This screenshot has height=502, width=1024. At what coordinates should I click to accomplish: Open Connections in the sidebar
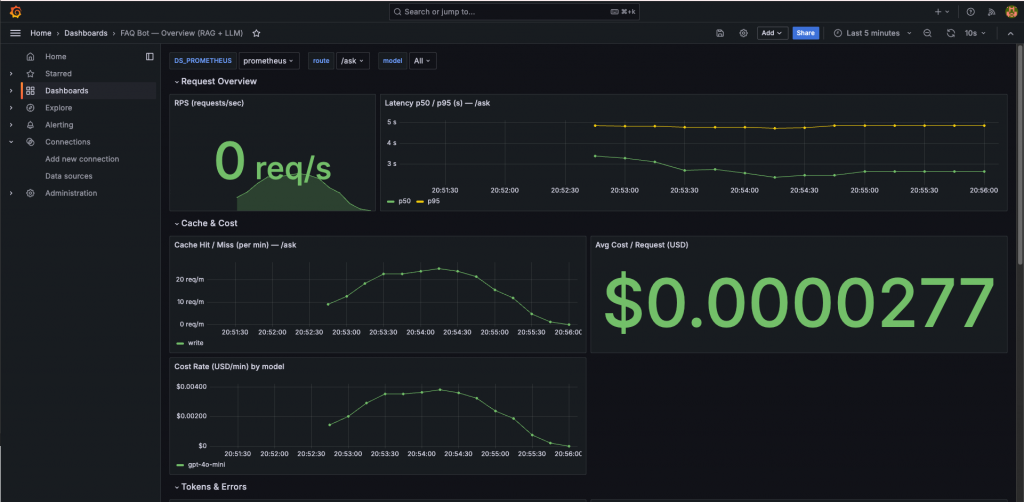pos(68,142)
